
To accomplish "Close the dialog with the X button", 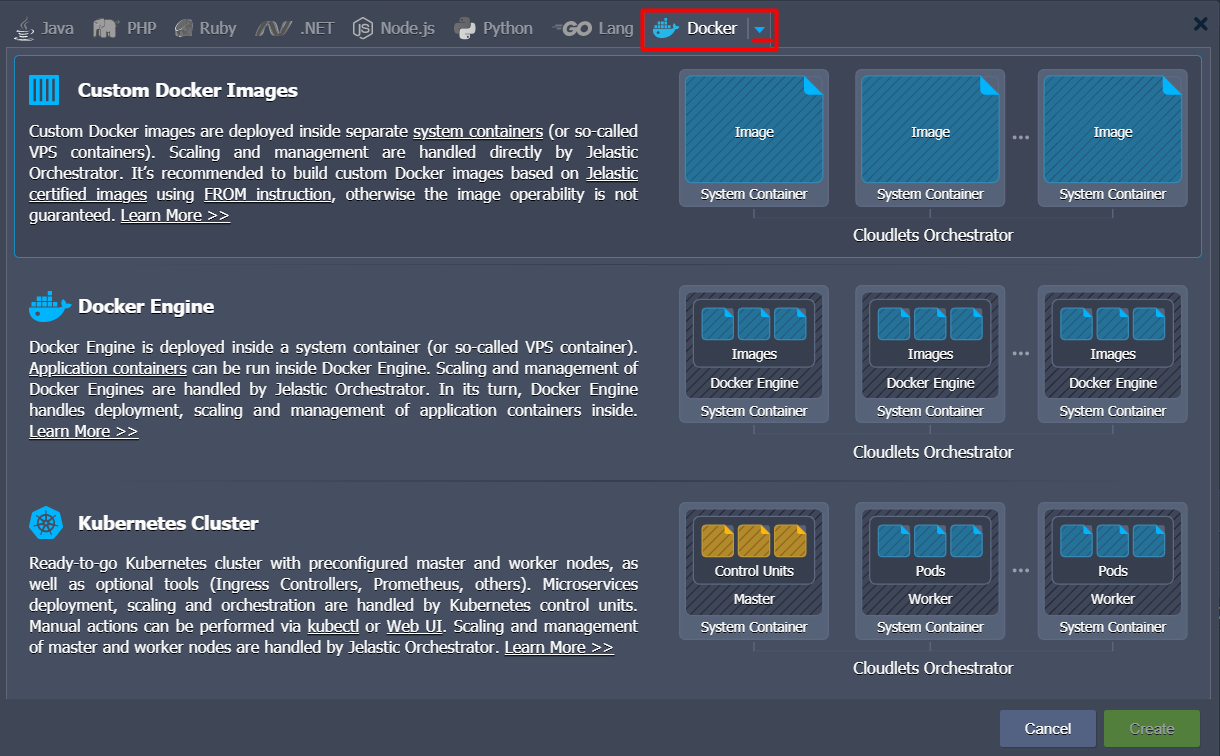I will click(1201, 24).
